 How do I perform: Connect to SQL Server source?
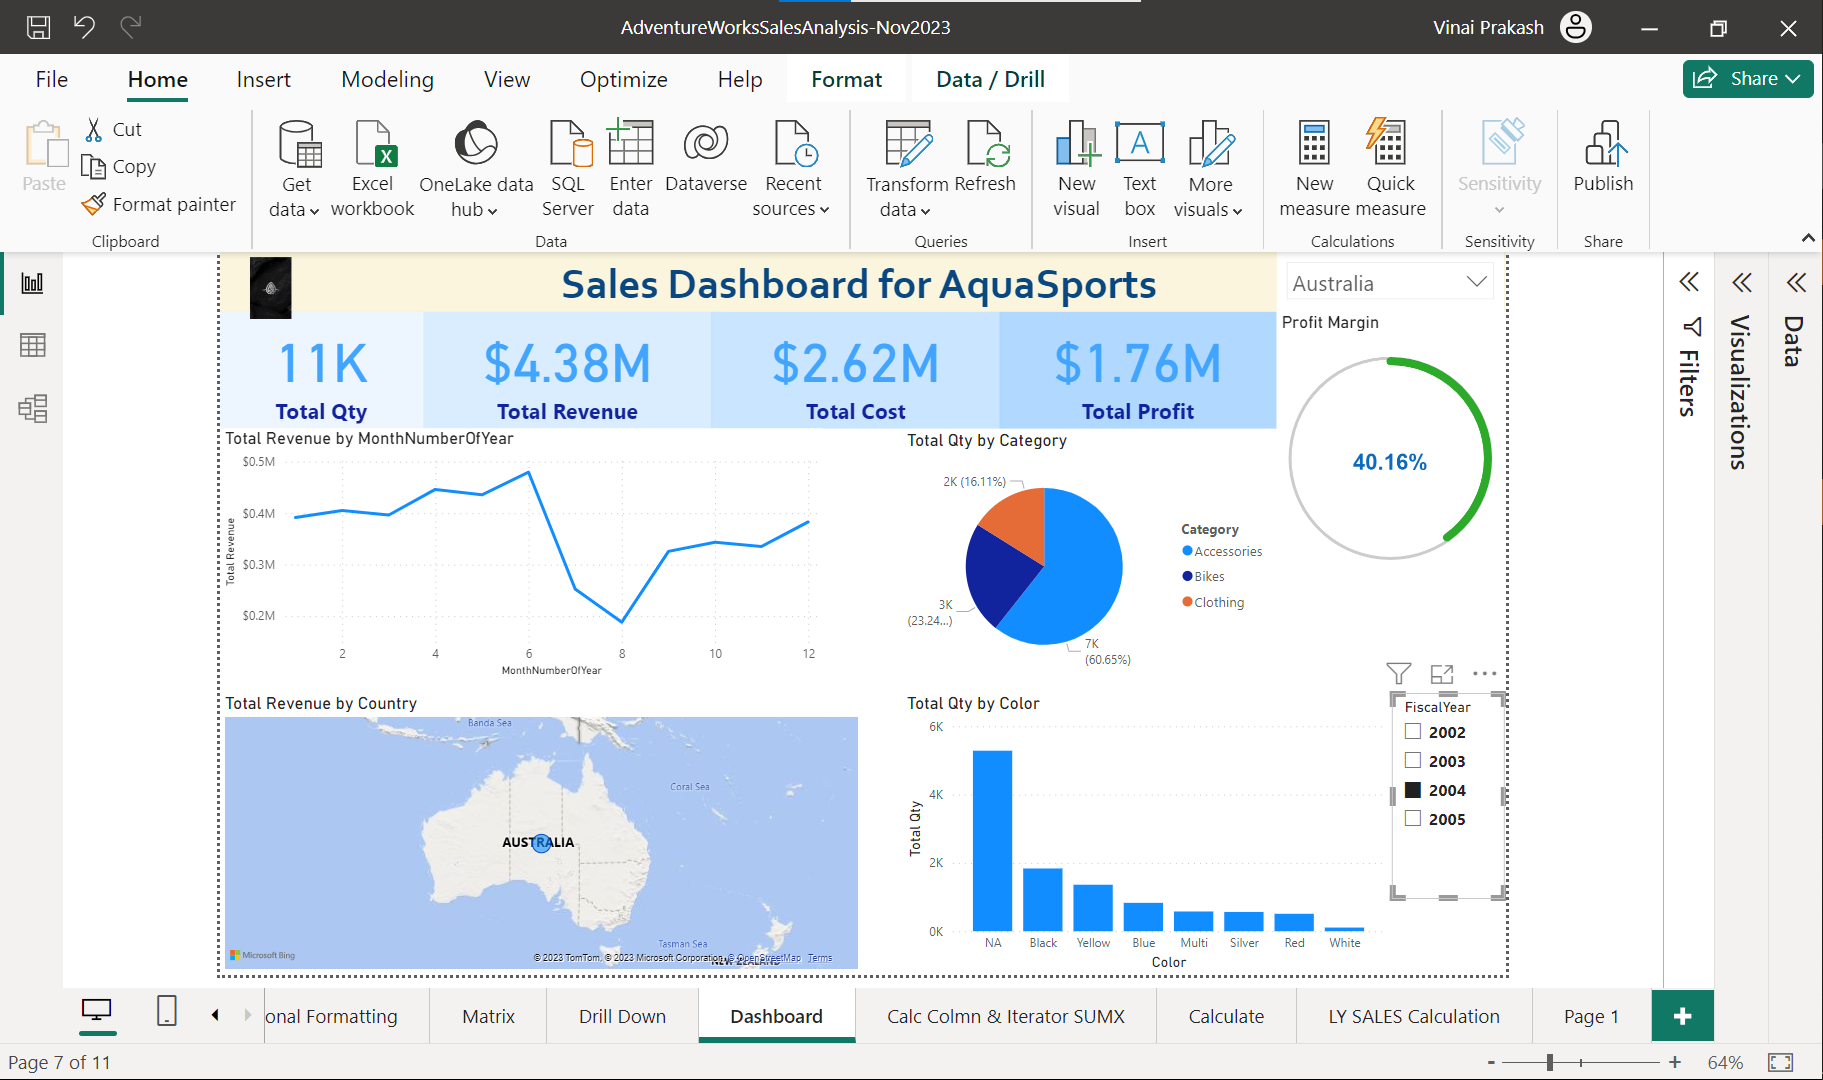point(568,168)
